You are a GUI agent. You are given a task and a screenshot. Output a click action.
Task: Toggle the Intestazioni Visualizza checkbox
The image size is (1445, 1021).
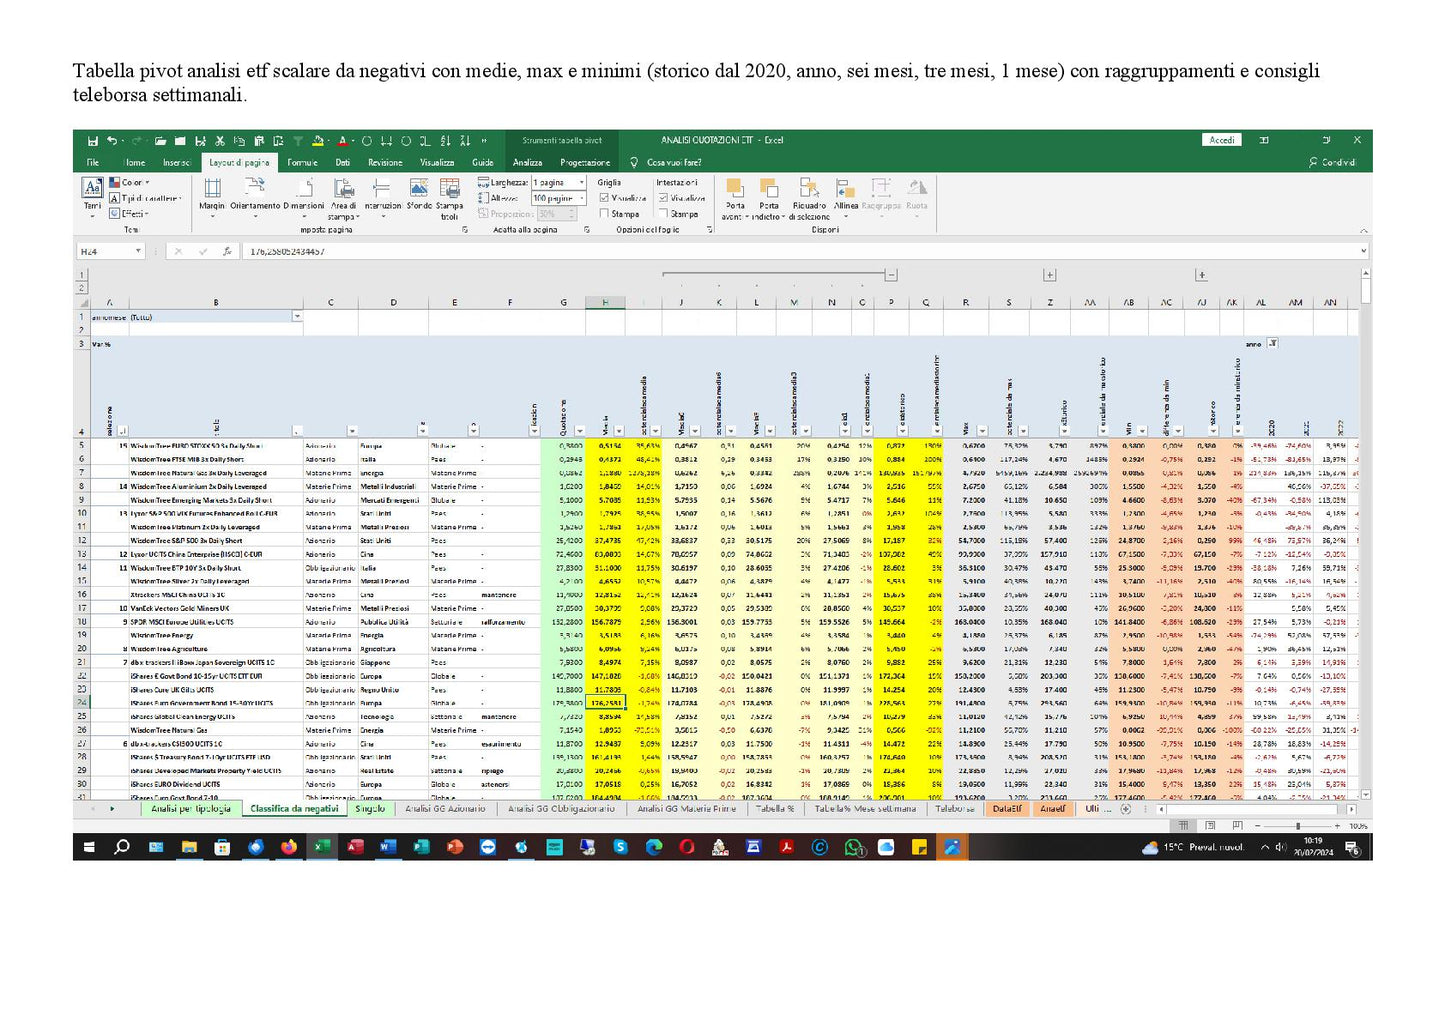[x=663, y=198]
